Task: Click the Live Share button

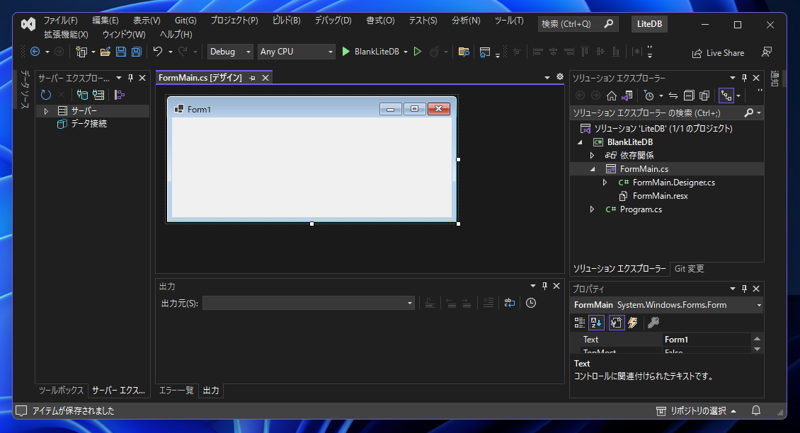Action: pos(718,53)
